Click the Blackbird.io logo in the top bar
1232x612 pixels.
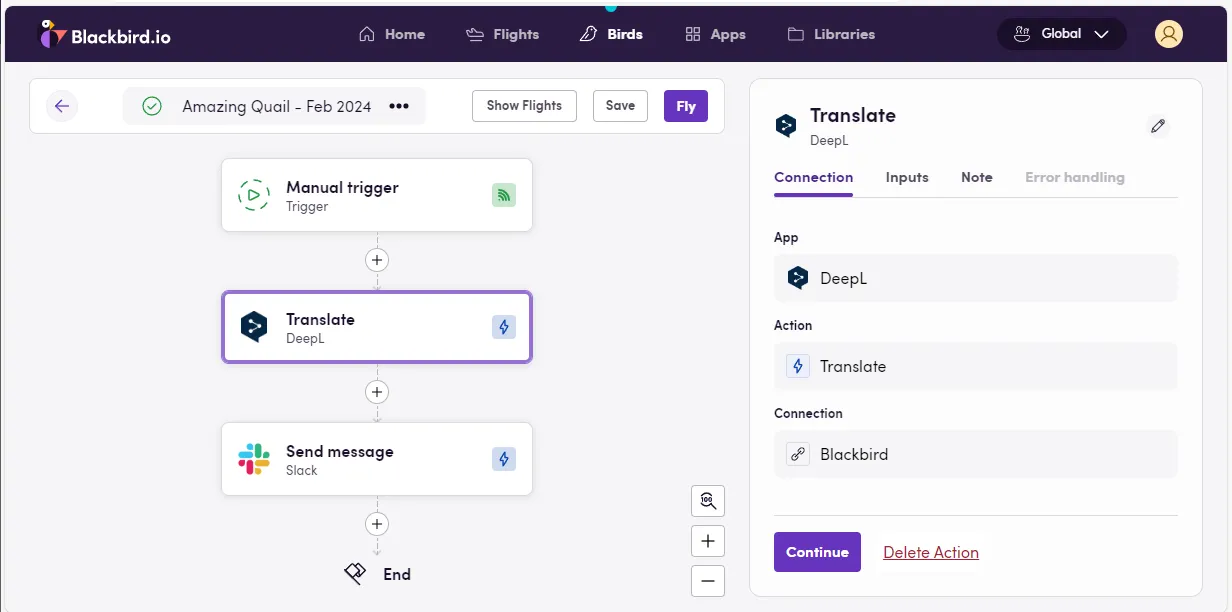coord(104,33)
